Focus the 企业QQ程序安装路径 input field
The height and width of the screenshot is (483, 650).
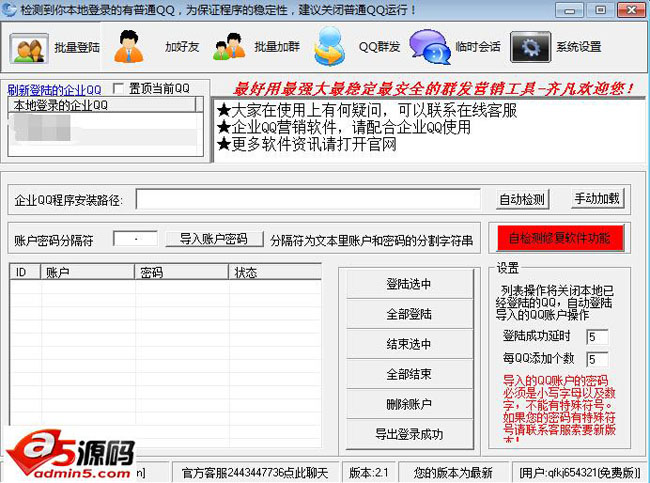coord(308,200)
